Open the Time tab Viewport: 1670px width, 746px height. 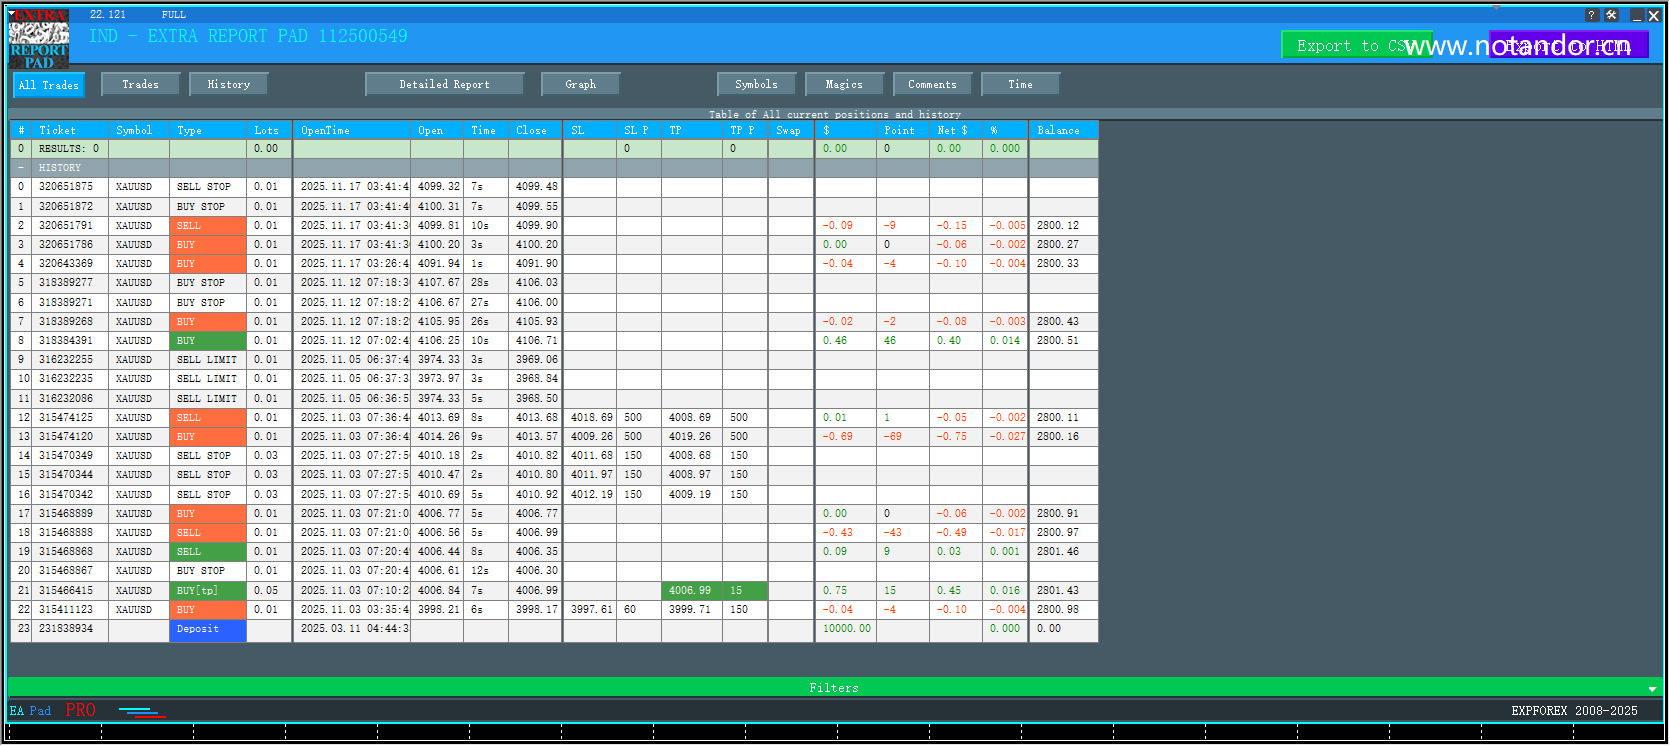pos(1021,84)
